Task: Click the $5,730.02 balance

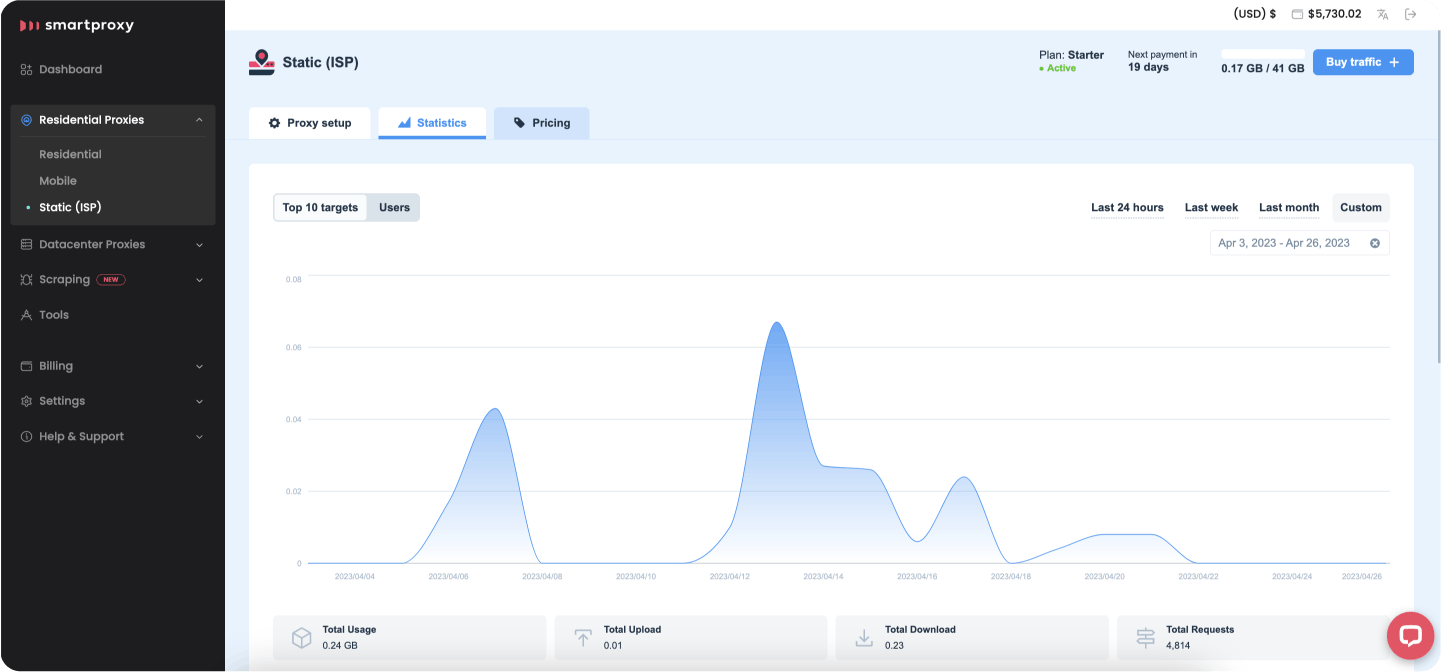Action: point(1334,14)
